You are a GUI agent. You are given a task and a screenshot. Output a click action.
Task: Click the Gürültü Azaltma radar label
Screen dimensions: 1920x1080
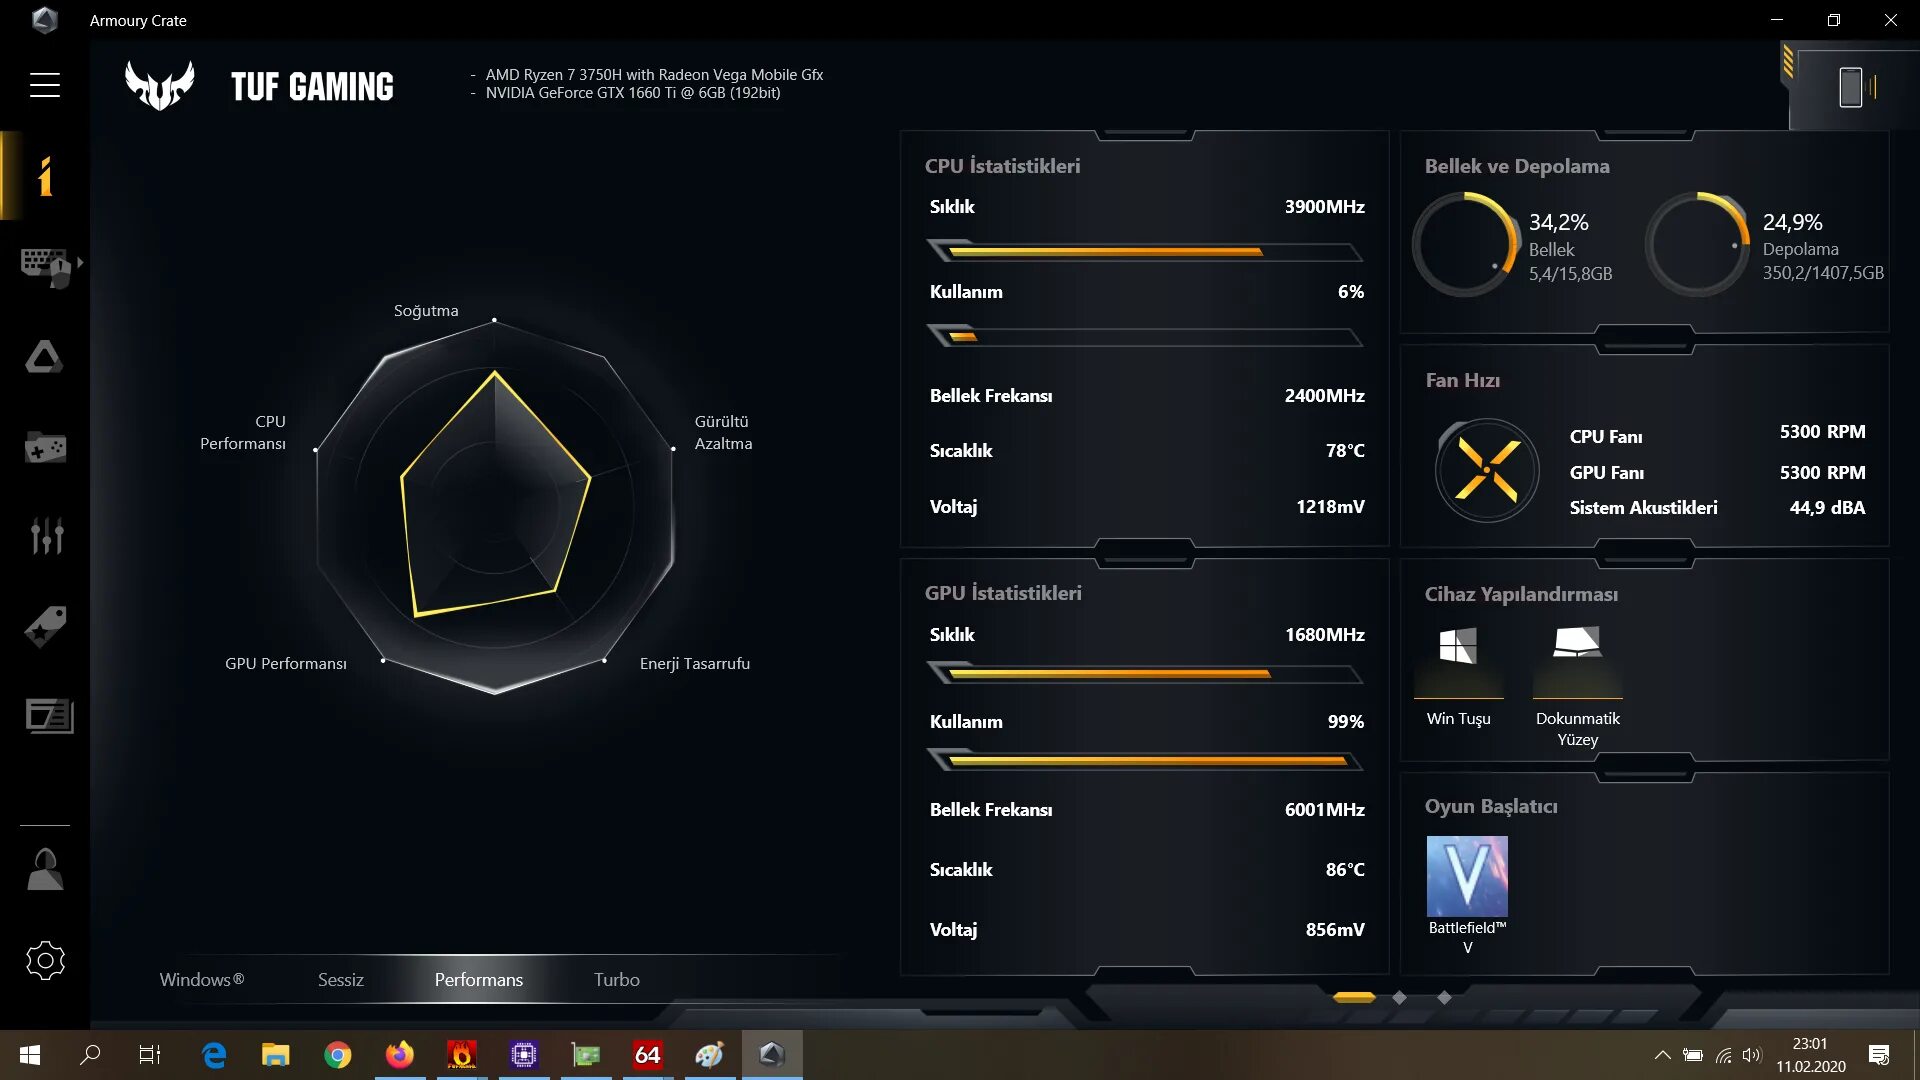click(723, 432)
